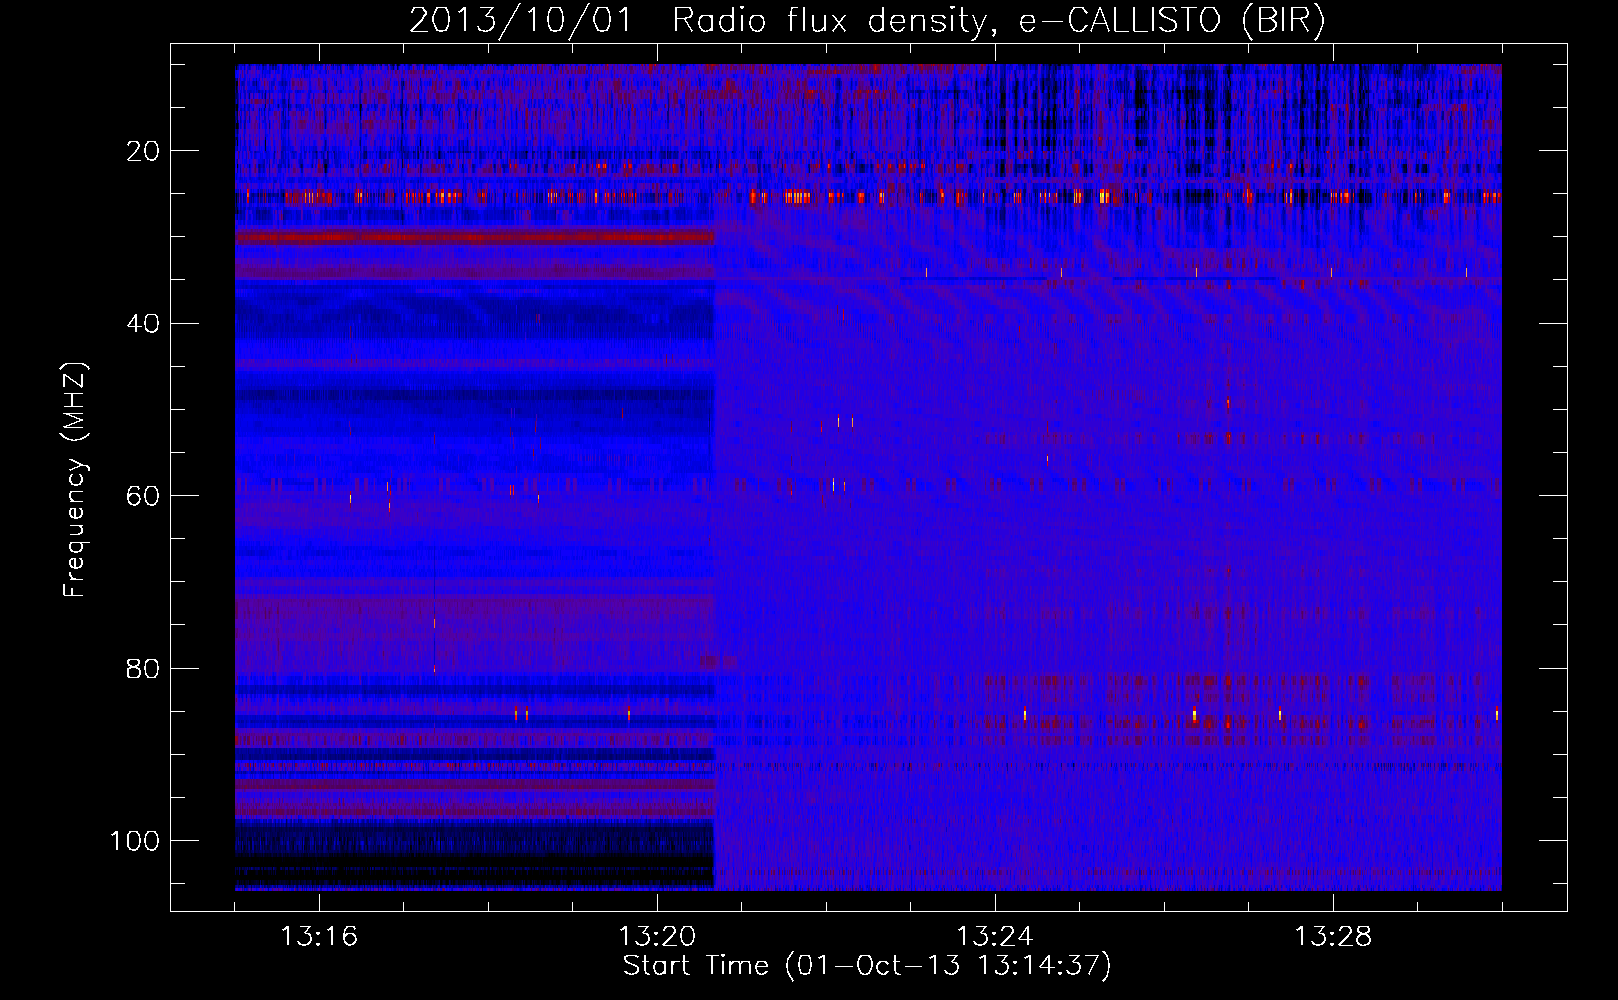Click the frequency tick label "60"

(x=144, y=496)
